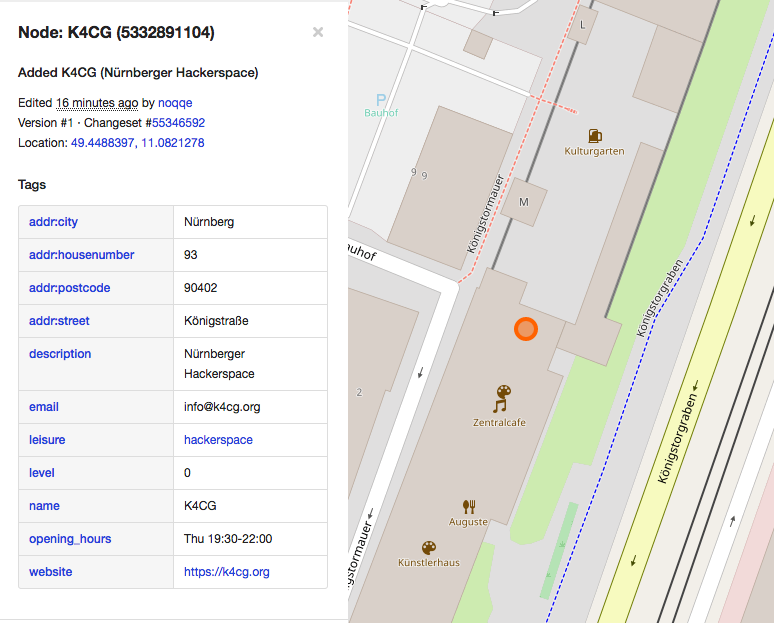Open changeset 55346592
The image size is (774, 623).
click(178, 123)
